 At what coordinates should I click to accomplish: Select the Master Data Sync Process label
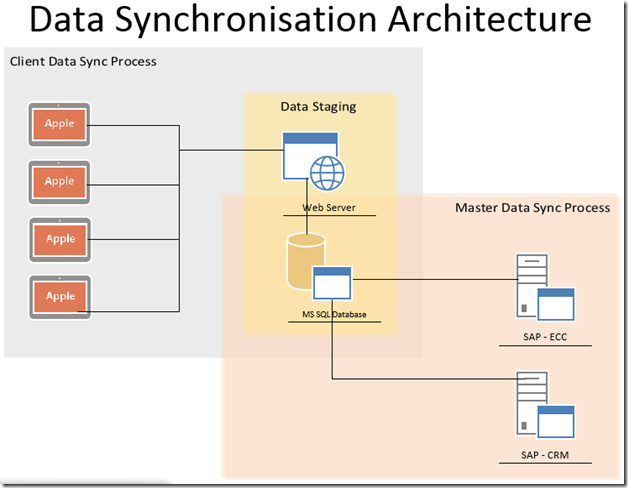[x=531, y=208]
